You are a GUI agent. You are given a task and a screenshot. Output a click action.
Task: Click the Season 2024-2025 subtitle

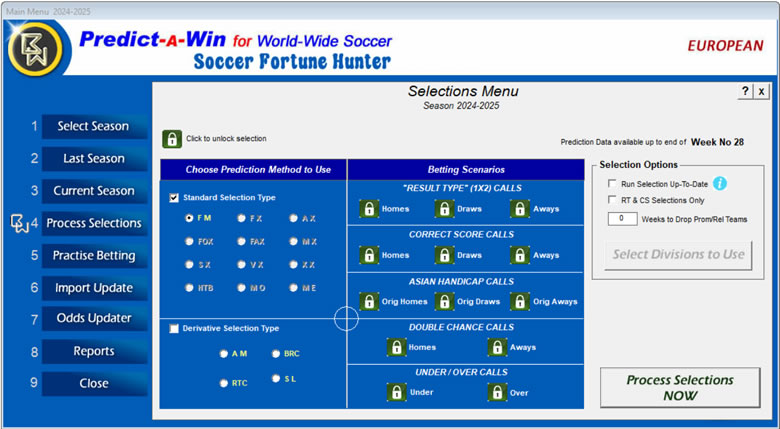click(461, 106)
